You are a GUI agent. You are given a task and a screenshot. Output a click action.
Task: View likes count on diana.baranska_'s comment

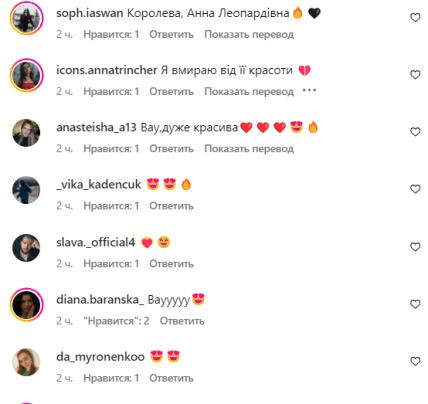116,321
